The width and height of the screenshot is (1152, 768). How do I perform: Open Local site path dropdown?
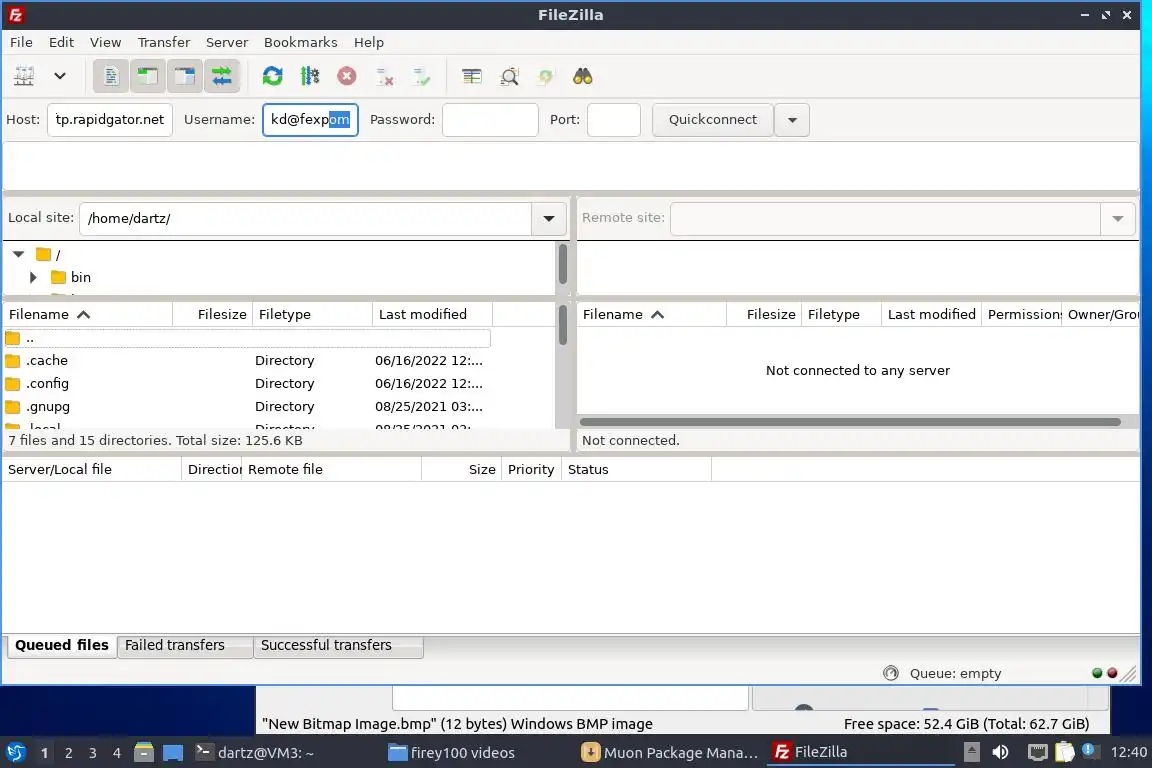(549, 218)
